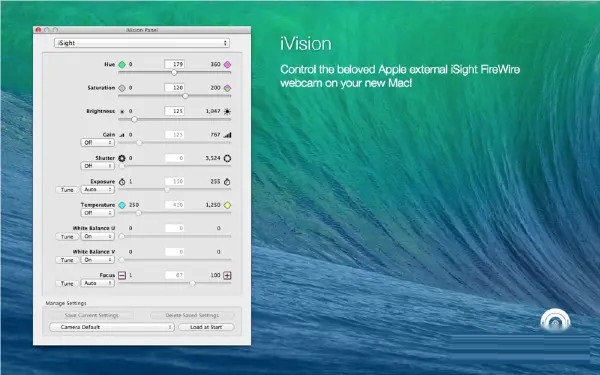Click the Brightness maximum value '1,047'
This screenshot has width=600, height=375.
click(x=213, y=111)
